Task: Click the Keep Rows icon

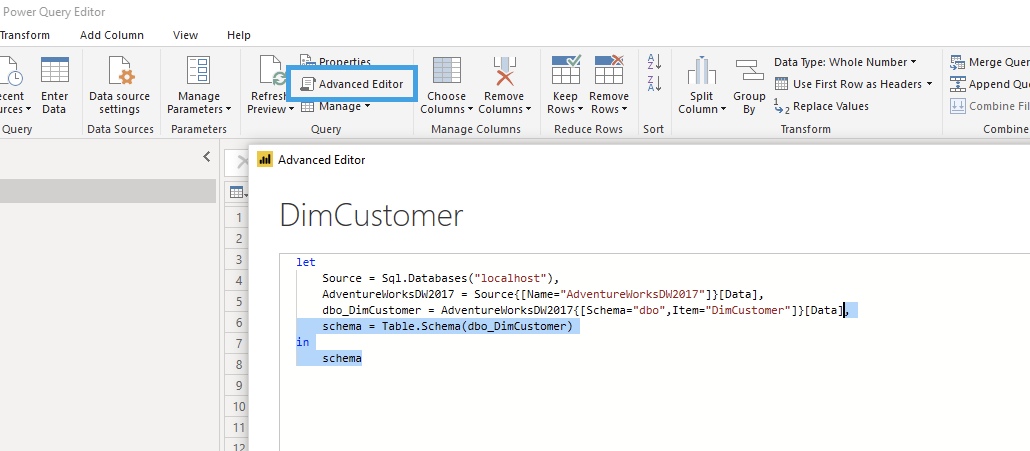Action: (x=566, y=70)
